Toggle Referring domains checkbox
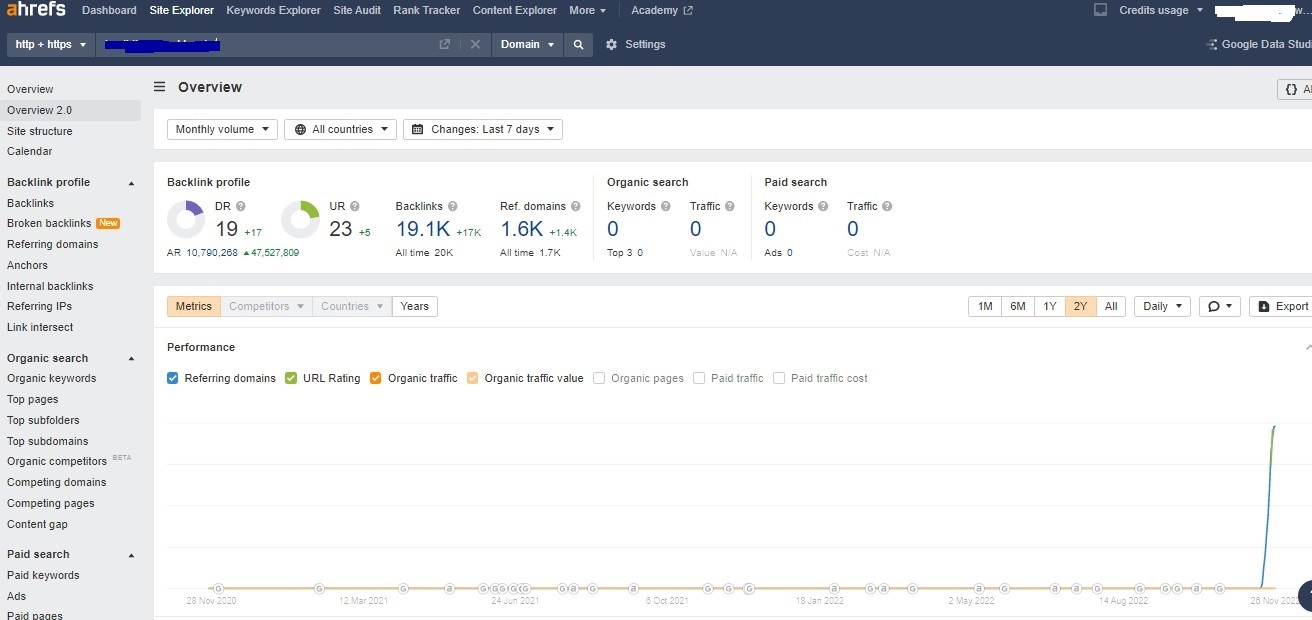1312x620 pixels. pyautogui.click(x=173, y=378)
